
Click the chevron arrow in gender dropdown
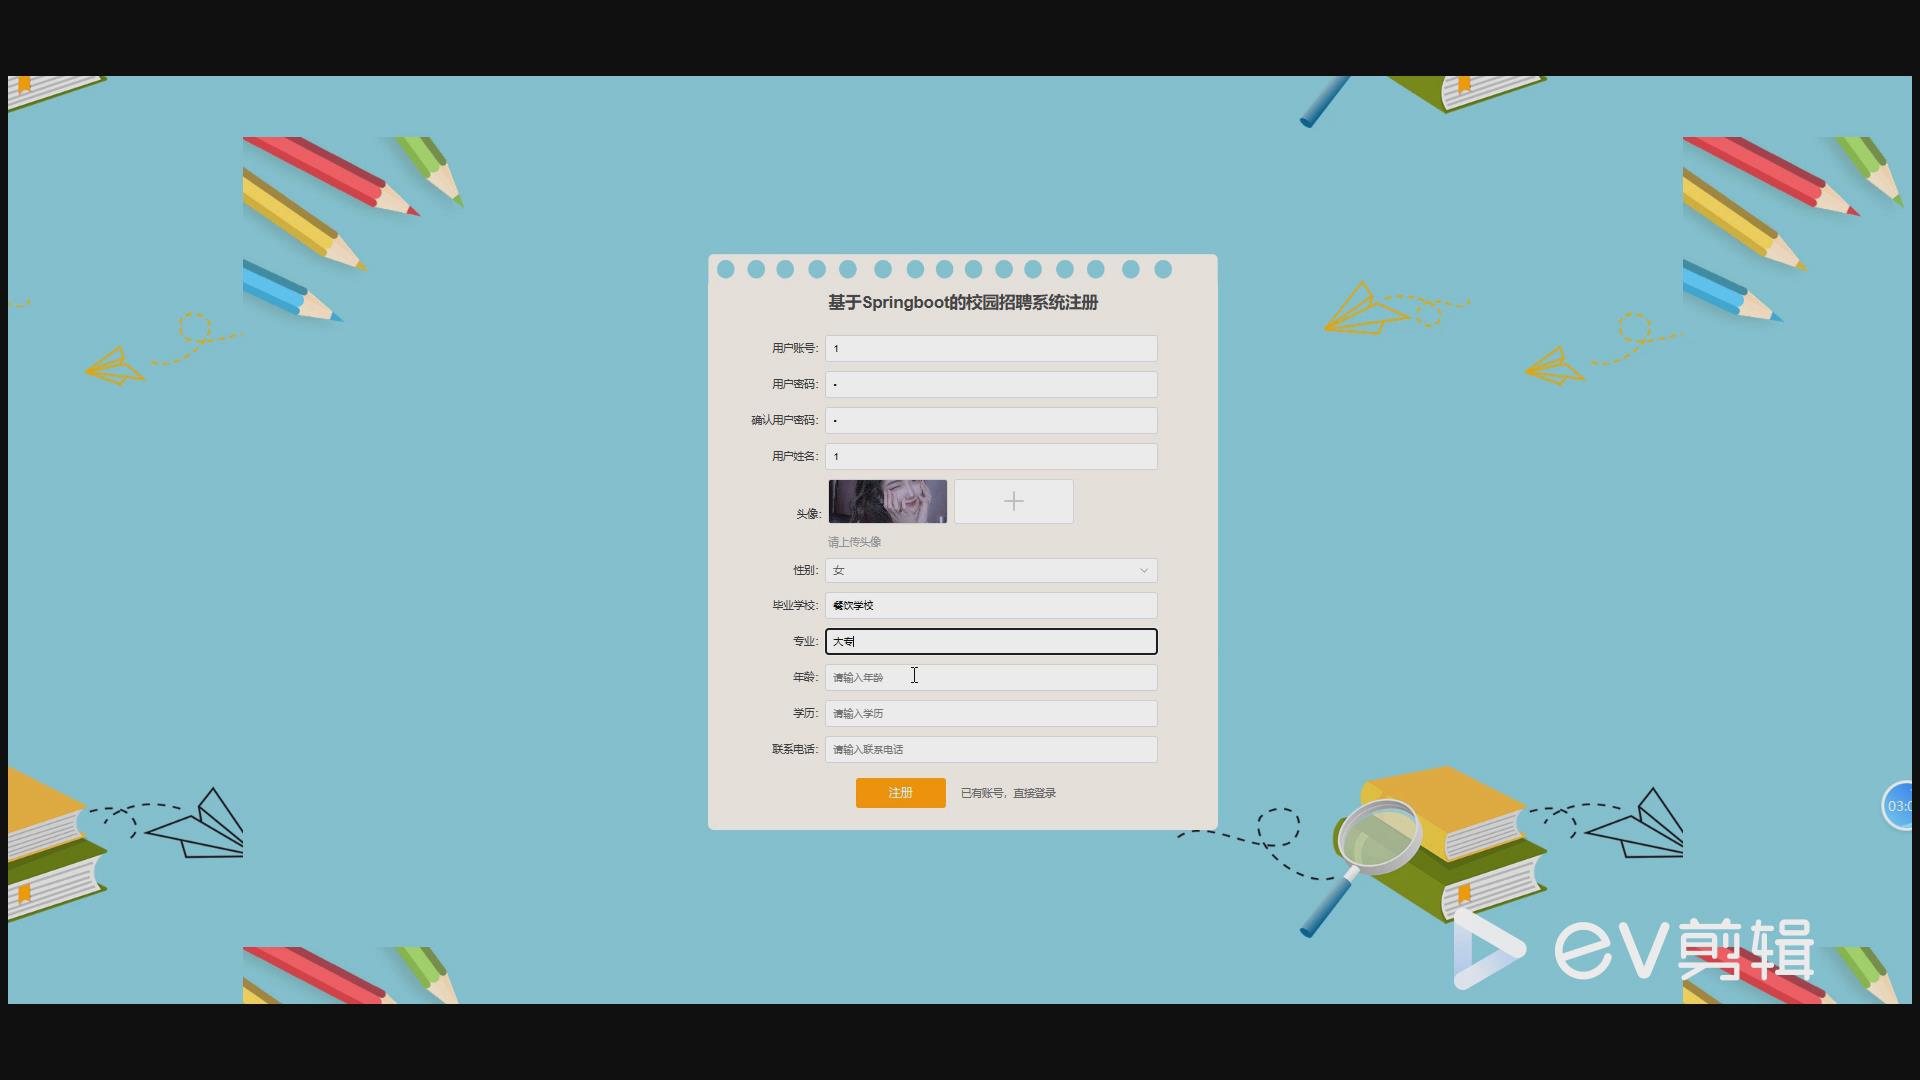point(1143,571)
